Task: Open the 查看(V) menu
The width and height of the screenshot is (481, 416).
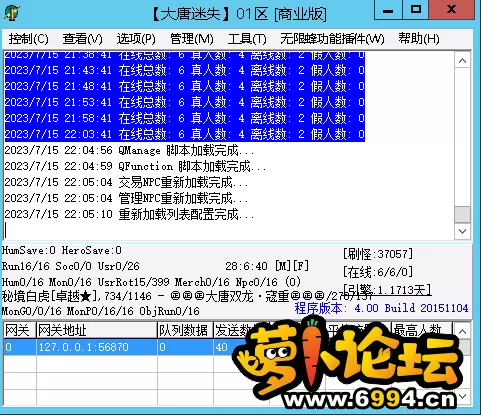Action: click(82, 39)
